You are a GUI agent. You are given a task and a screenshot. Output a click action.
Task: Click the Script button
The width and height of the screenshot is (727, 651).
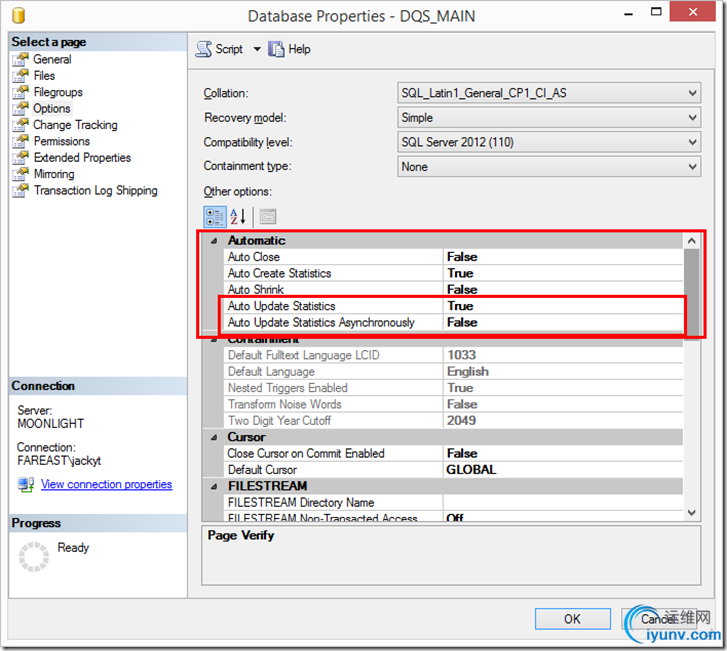[219, 49]
